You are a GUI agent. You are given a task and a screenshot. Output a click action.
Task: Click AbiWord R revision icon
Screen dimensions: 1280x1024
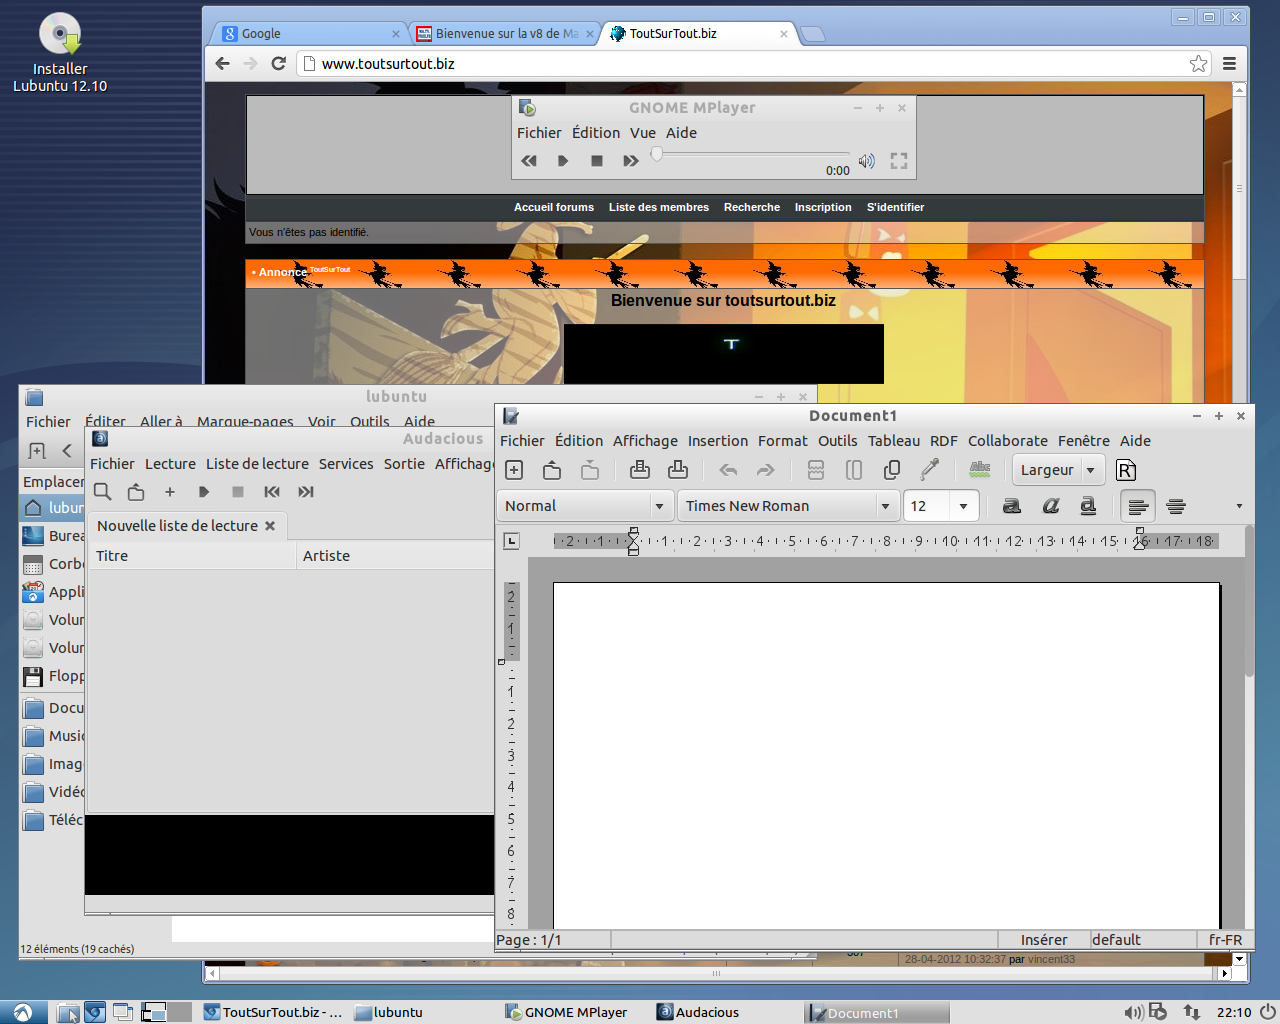point(1126,470)
